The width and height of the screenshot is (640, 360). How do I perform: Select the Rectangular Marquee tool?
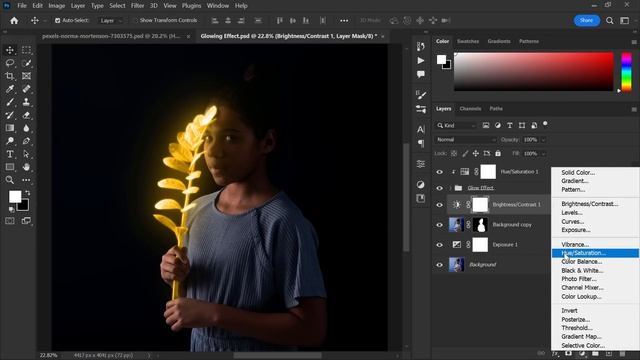(x=26, y=50)
